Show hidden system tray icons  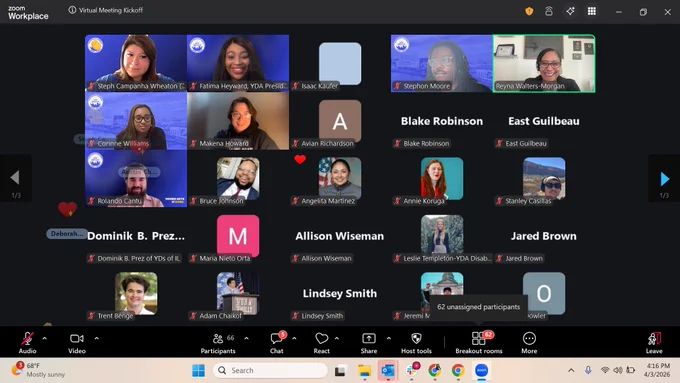tap(571, 370)
